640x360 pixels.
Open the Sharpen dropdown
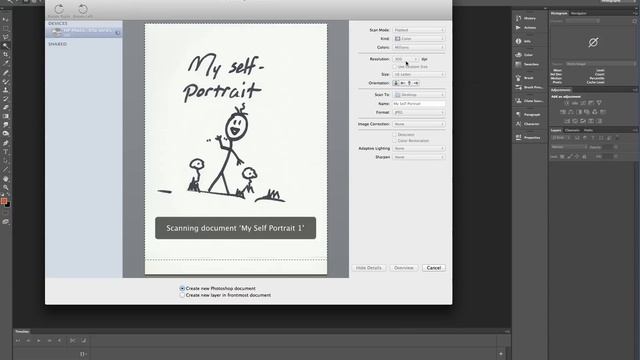click(x=419, y=157)
